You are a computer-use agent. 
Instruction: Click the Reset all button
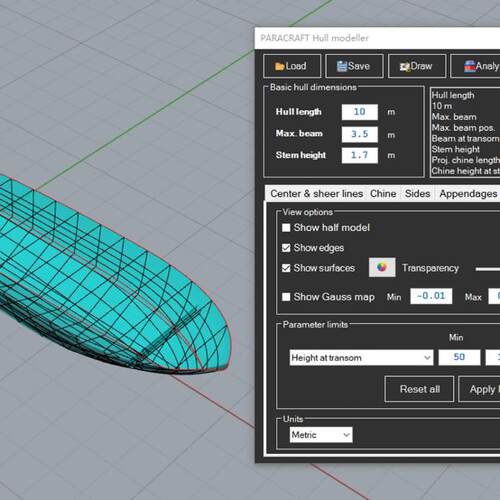point(419,389)
